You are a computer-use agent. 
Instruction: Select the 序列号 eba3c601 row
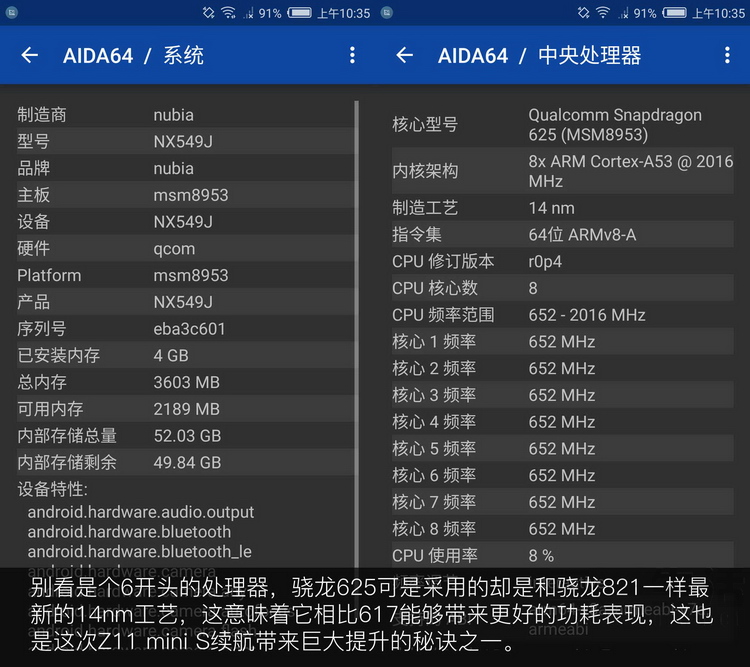[x=186, y=329]
